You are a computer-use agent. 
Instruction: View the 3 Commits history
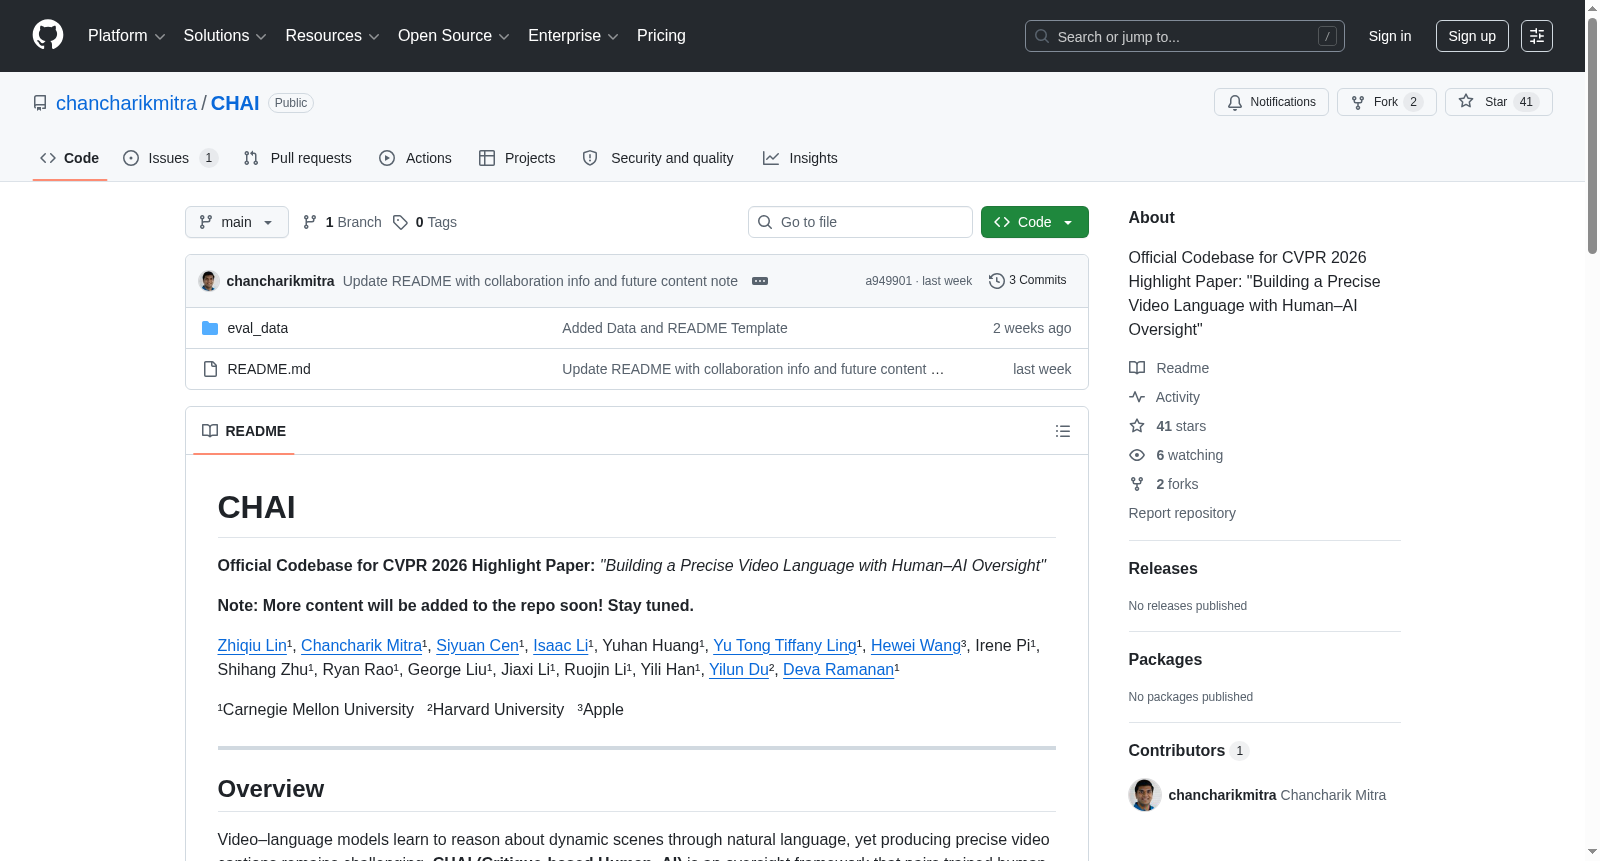[1027, 281]
